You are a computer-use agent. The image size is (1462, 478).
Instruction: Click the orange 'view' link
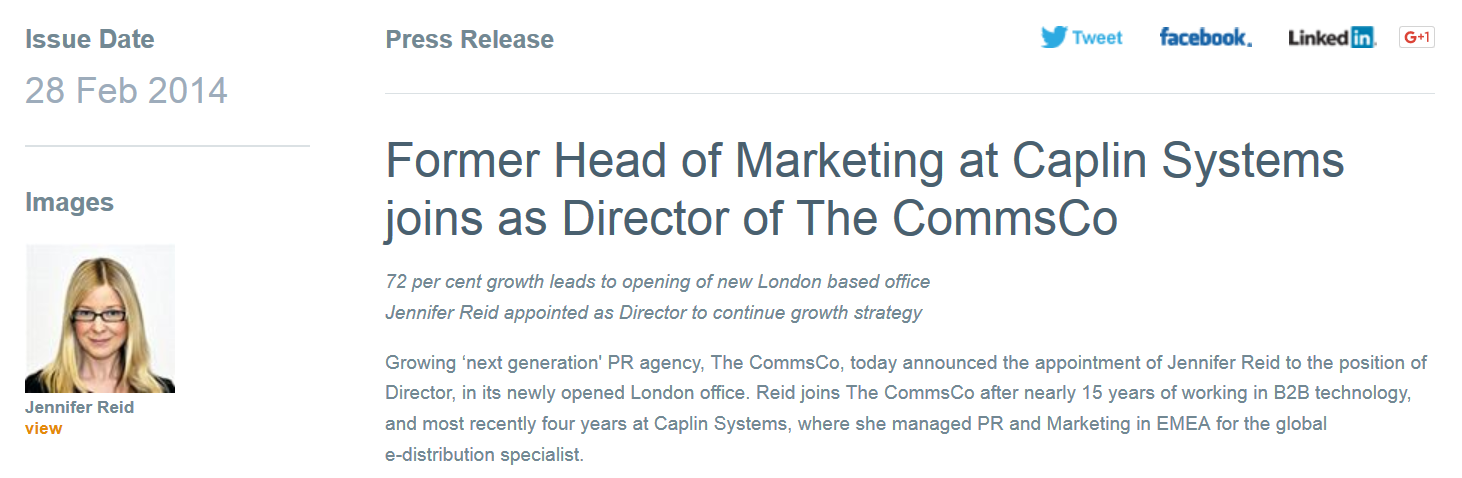pyautogui.click(x=43, y=428)
